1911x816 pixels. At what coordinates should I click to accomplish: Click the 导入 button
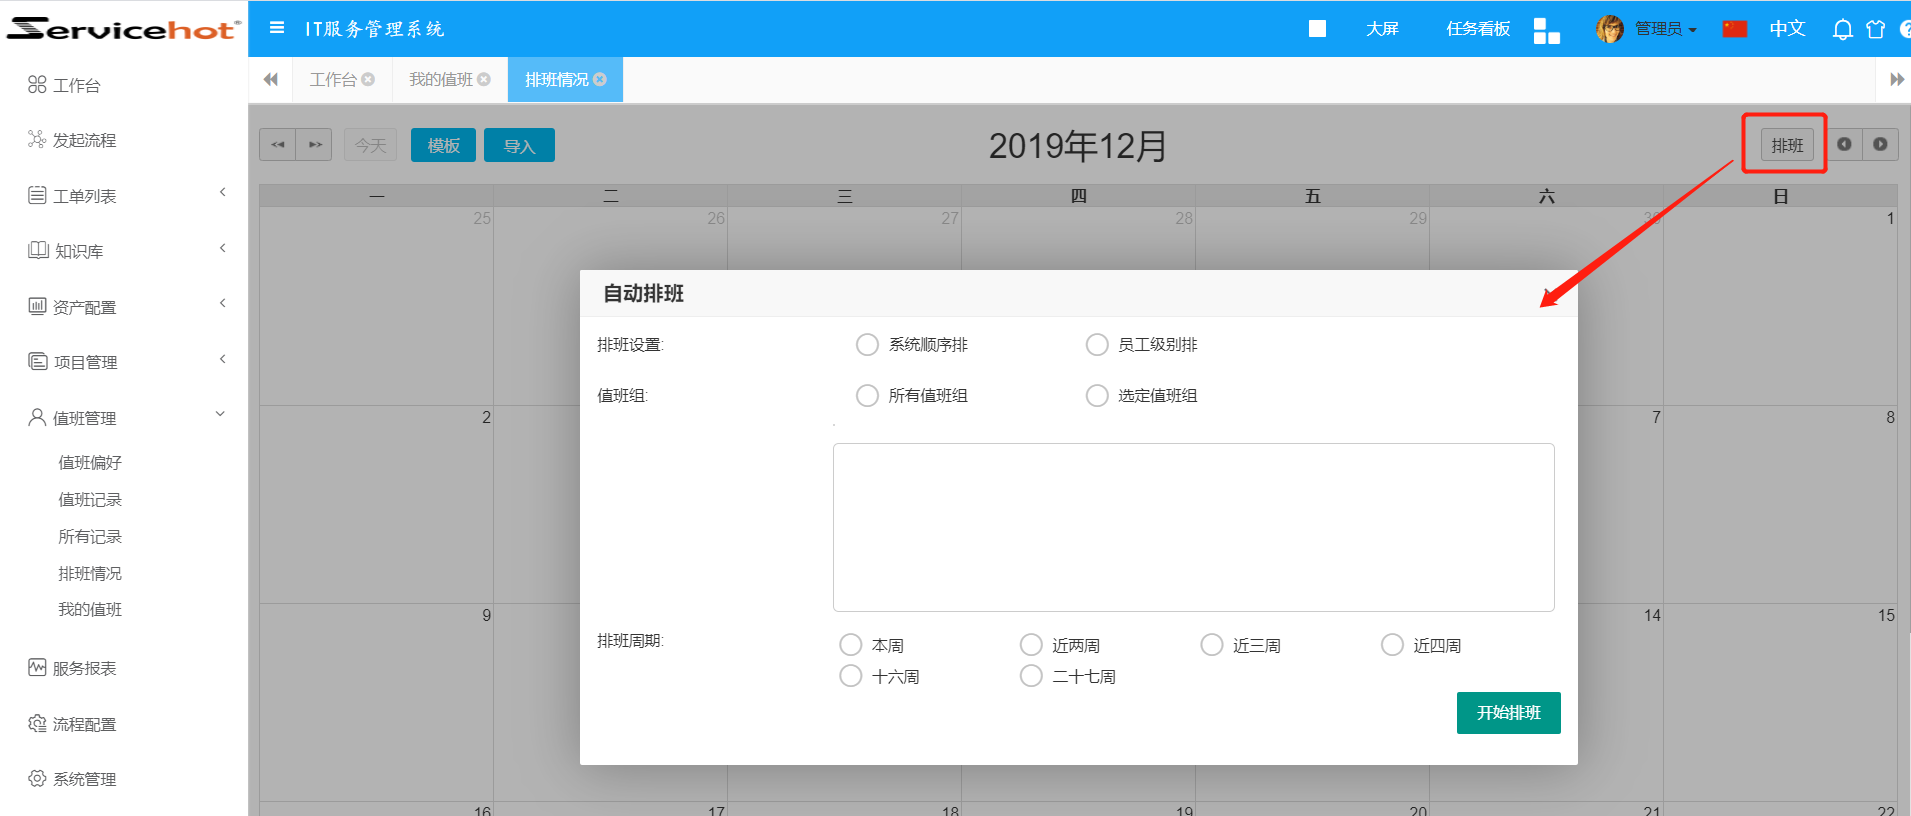tap(519, 146)
